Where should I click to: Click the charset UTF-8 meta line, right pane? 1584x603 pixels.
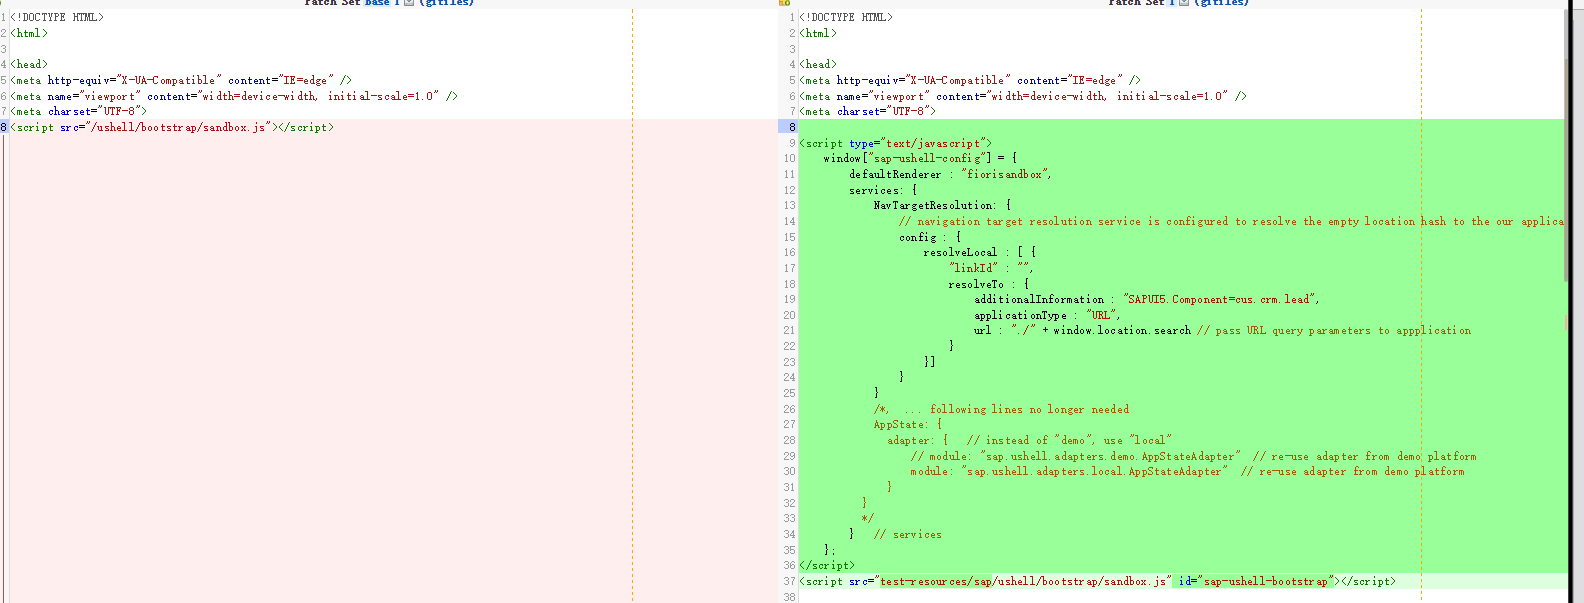pyautogui.click(x=867, y=111)
